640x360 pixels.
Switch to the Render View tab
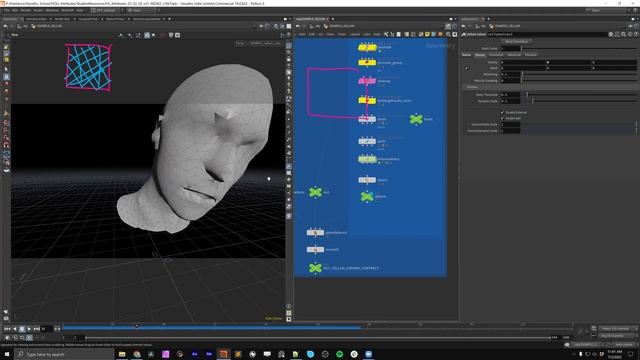pos(62,19)
